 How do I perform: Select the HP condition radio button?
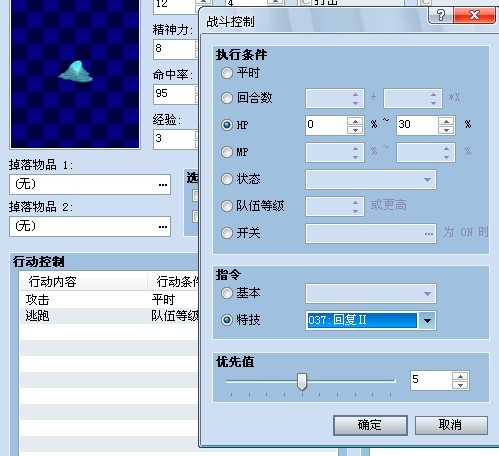(227, 125)
